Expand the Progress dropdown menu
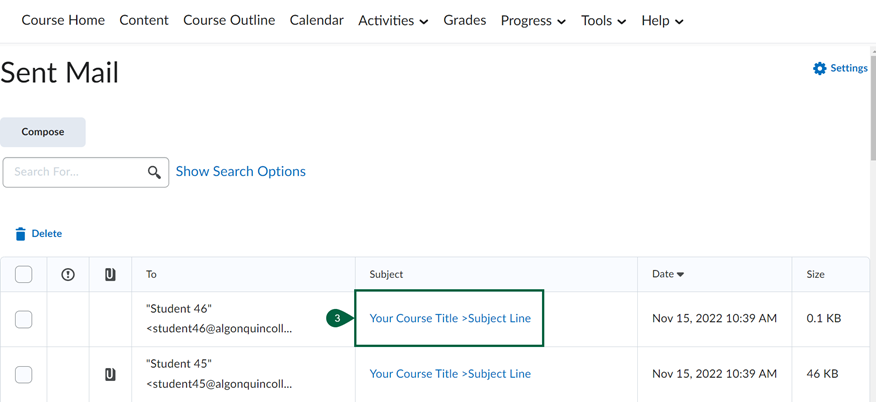This screenshot has height=402, width=876. pos(533,21)
